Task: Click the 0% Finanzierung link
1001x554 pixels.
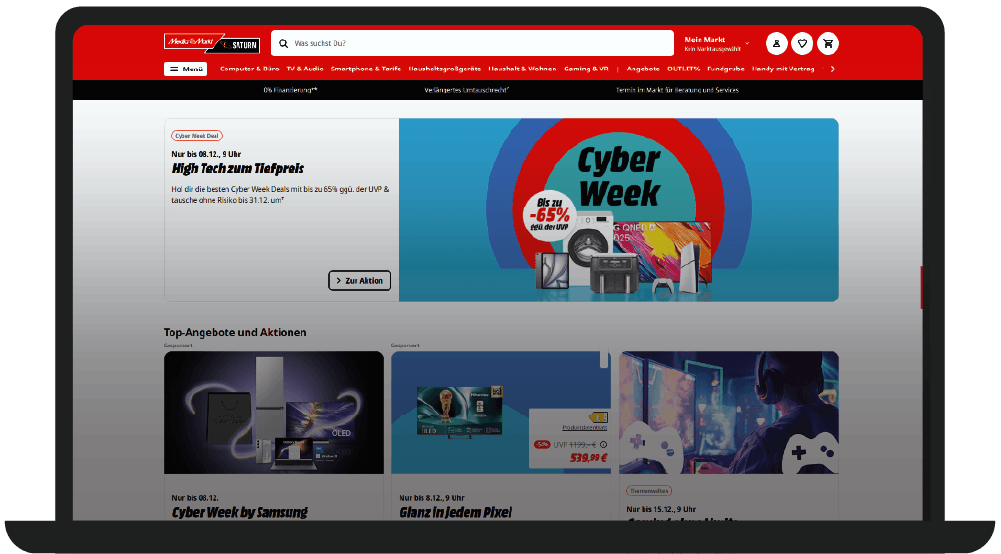Action: [x=290, y=90]
